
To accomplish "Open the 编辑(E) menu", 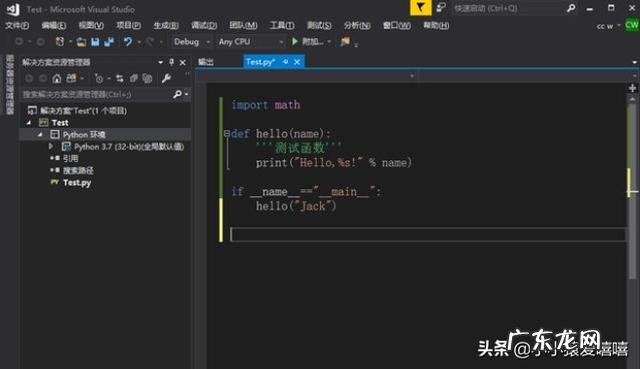I will 54,26.
